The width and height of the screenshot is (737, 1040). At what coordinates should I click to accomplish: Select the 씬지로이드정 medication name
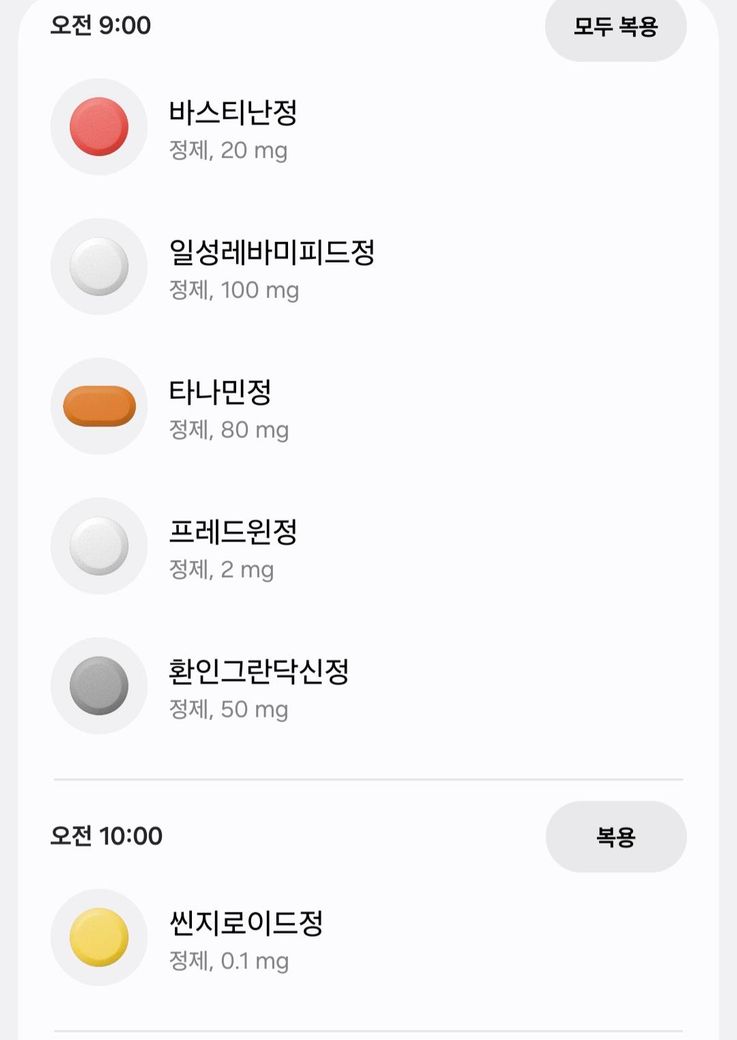(x=246, y=922)
